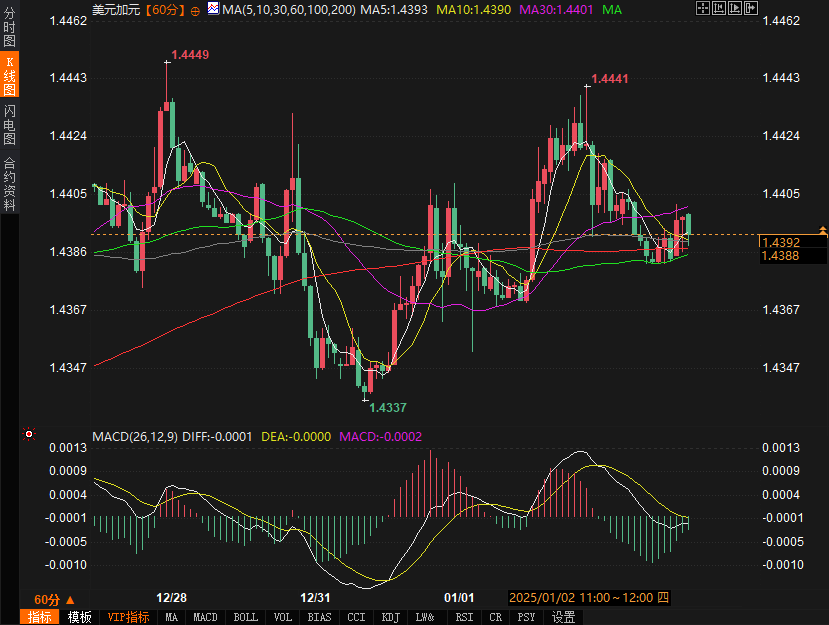Apply the BOLL indicator
Screen dimensions: 829x625
[245, 617]
